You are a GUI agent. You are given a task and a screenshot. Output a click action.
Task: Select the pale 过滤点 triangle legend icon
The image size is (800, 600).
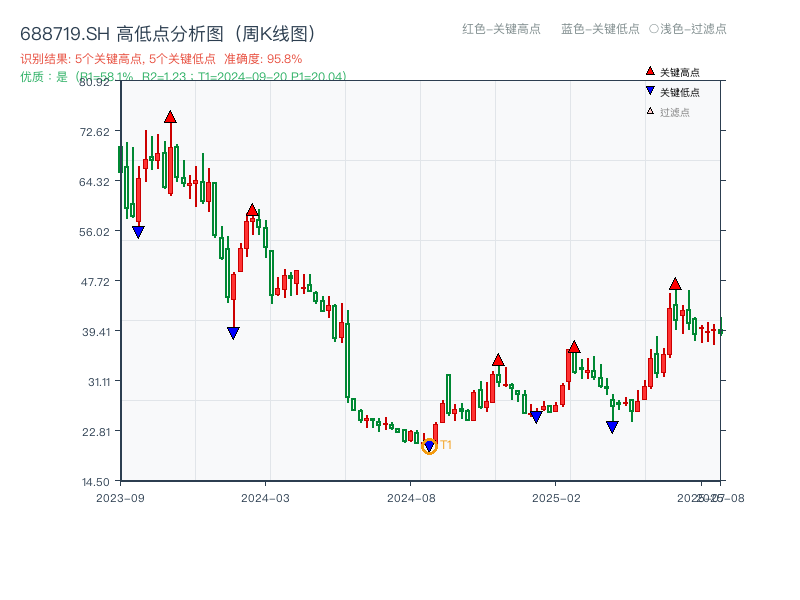point(648,112)
